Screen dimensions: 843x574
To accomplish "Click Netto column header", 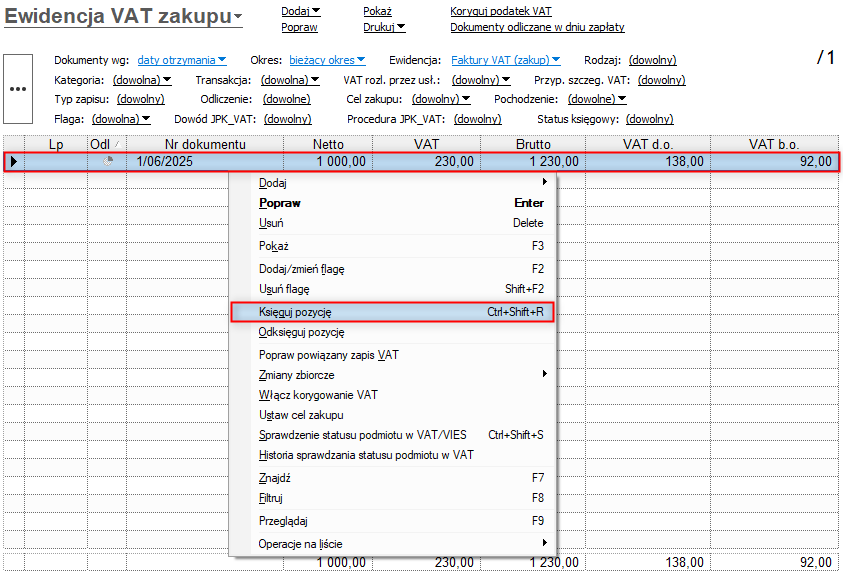I will click(x=328, y=144).
